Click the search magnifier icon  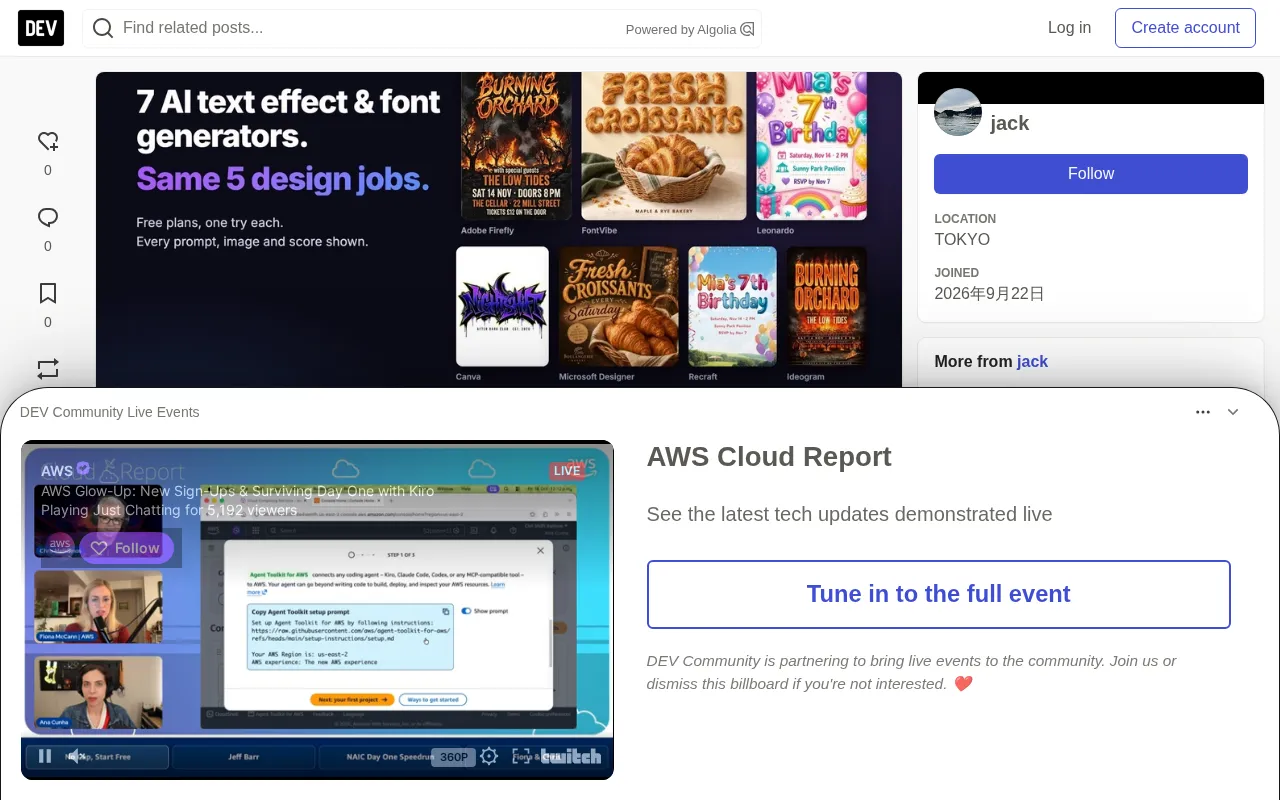pyautogui.click(x=102, y=28)
